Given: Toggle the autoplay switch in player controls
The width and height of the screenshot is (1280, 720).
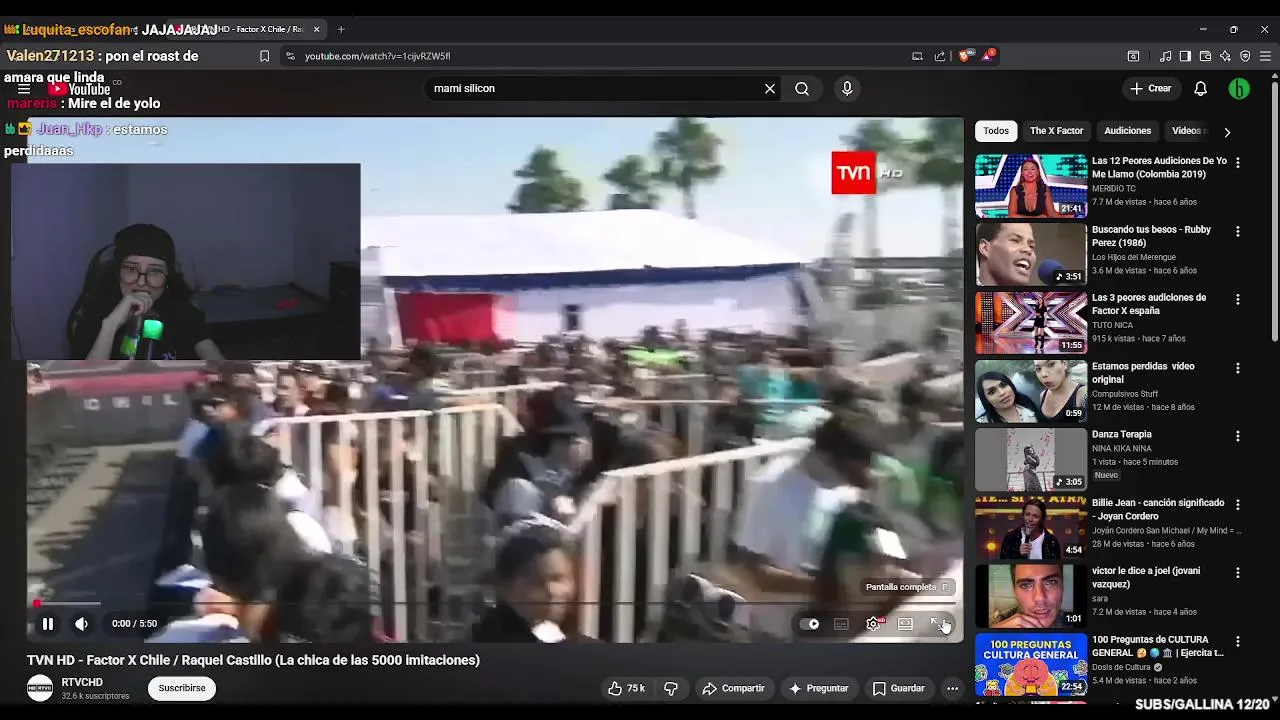Looking at the screenshot, I should point(810,624).
